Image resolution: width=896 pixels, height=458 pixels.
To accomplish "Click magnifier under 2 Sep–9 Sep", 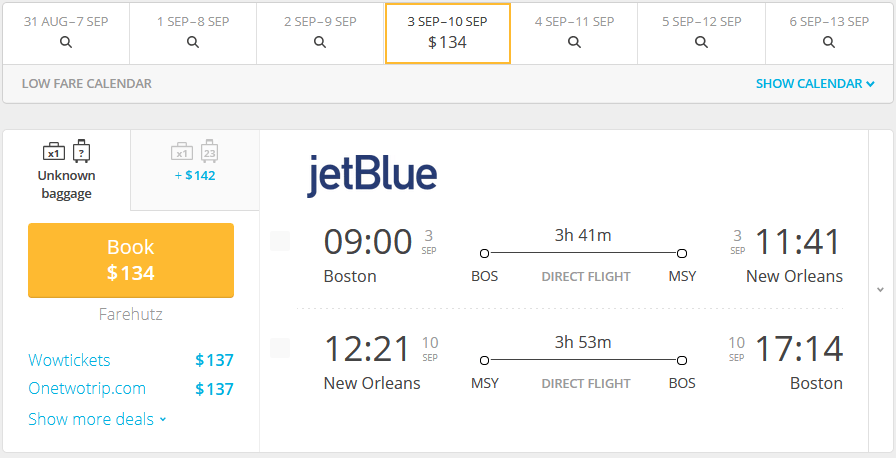I will point(320,42).
